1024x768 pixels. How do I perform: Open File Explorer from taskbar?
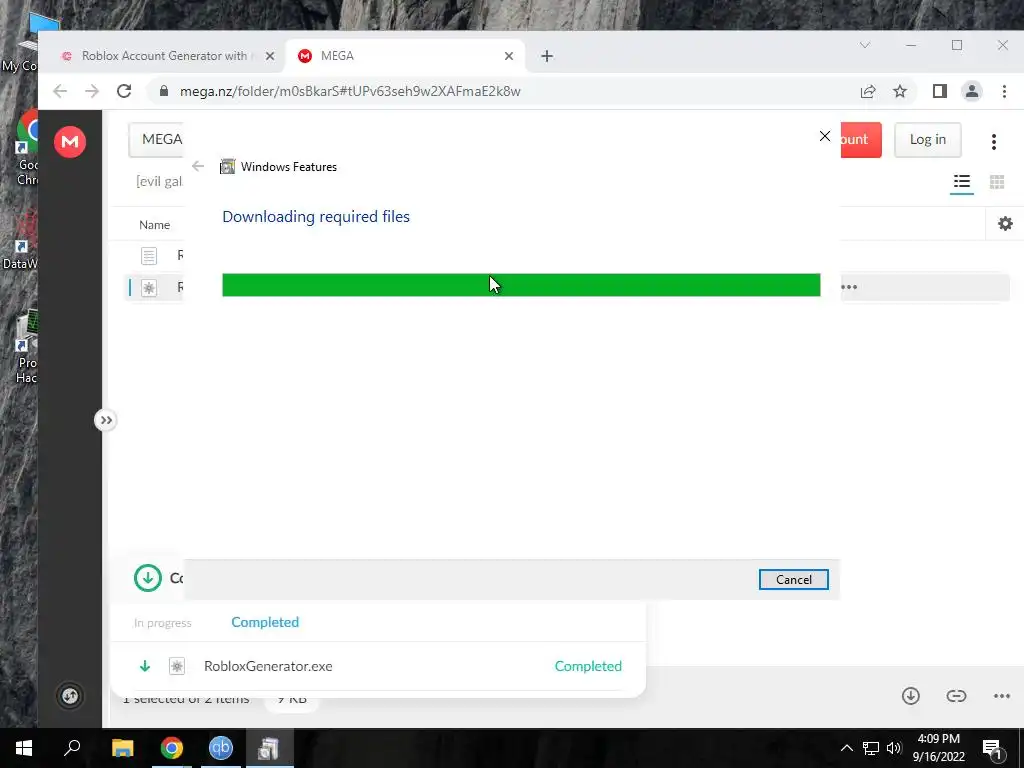(x=122, y=748)
